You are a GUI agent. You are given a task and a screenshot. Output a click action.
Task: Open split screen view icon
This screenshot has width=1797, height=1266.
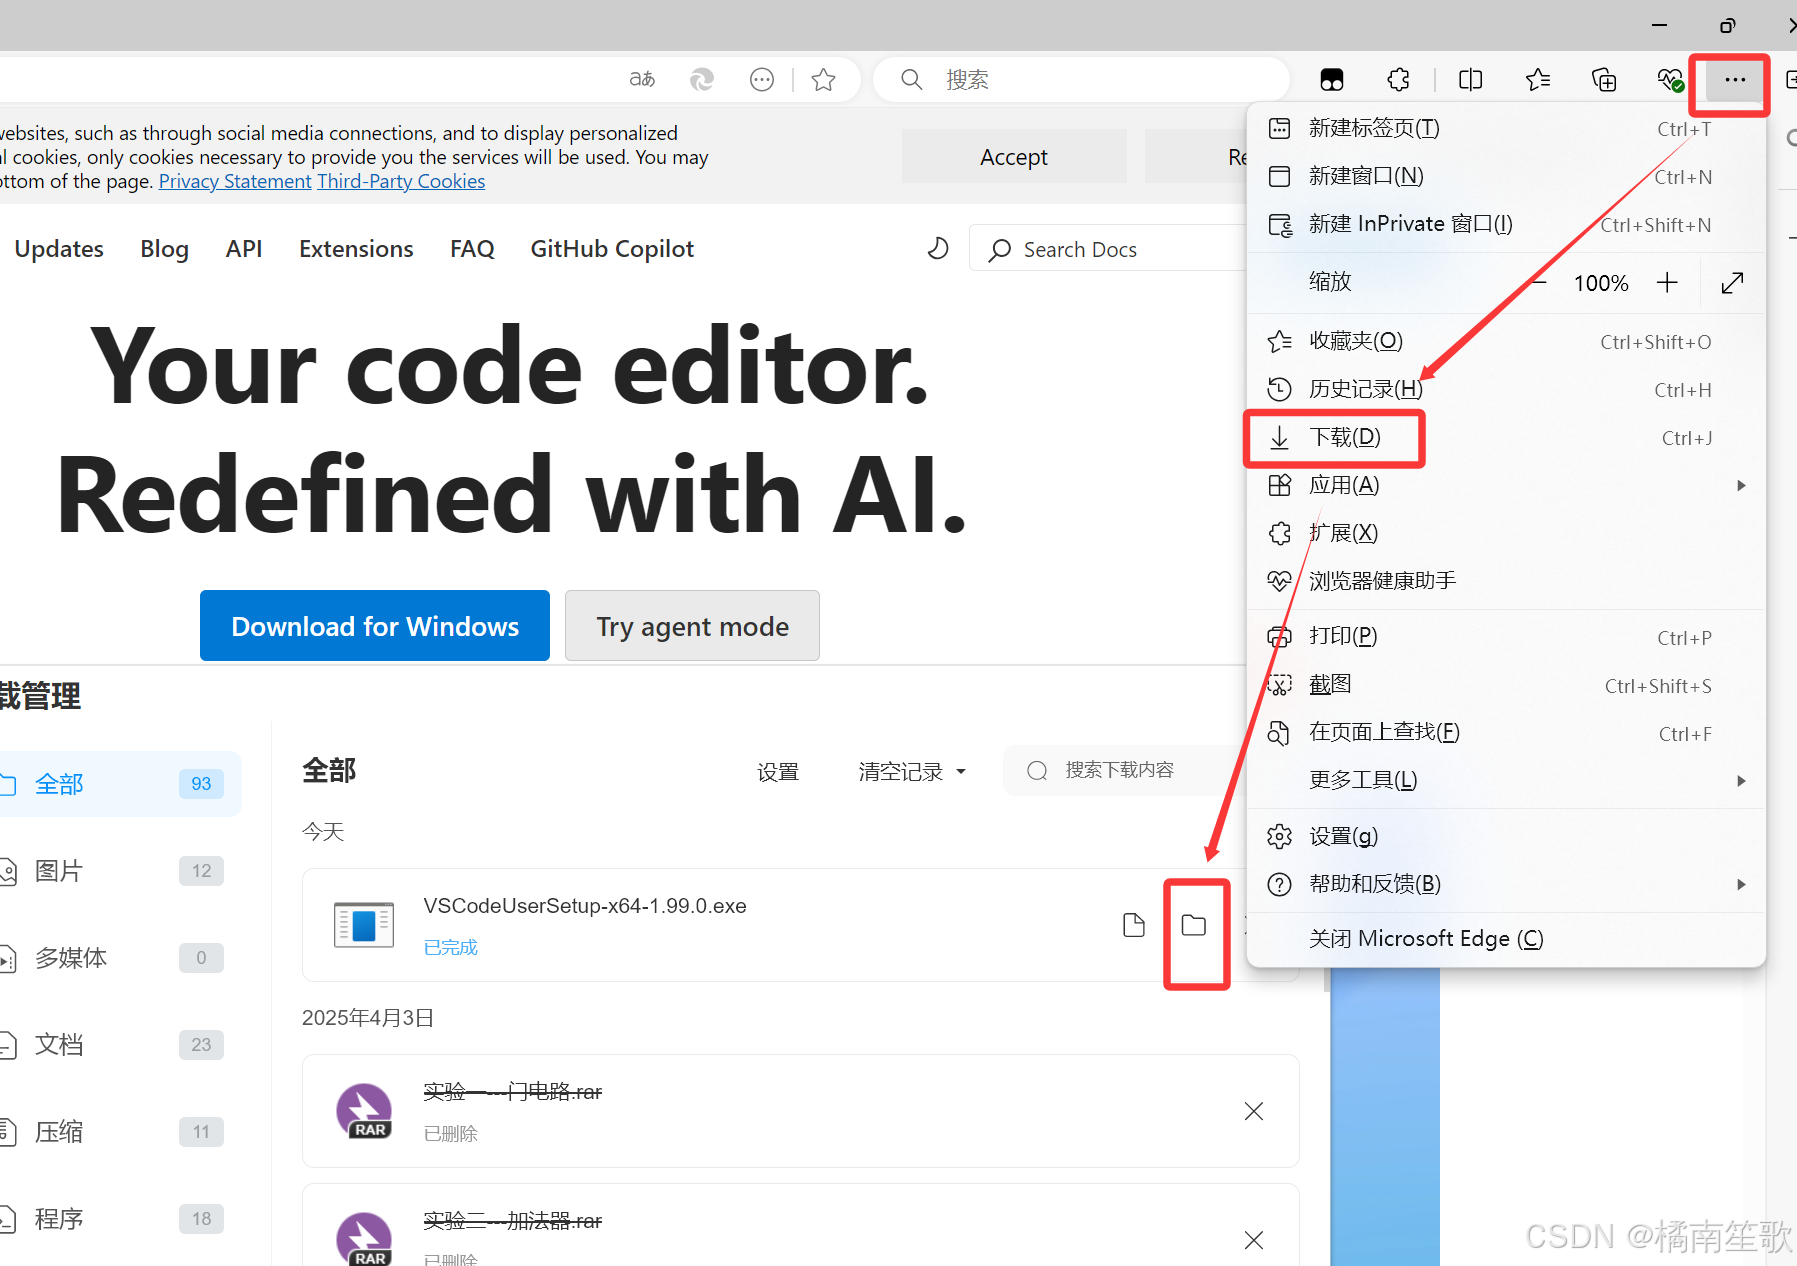pos(1470,80)
